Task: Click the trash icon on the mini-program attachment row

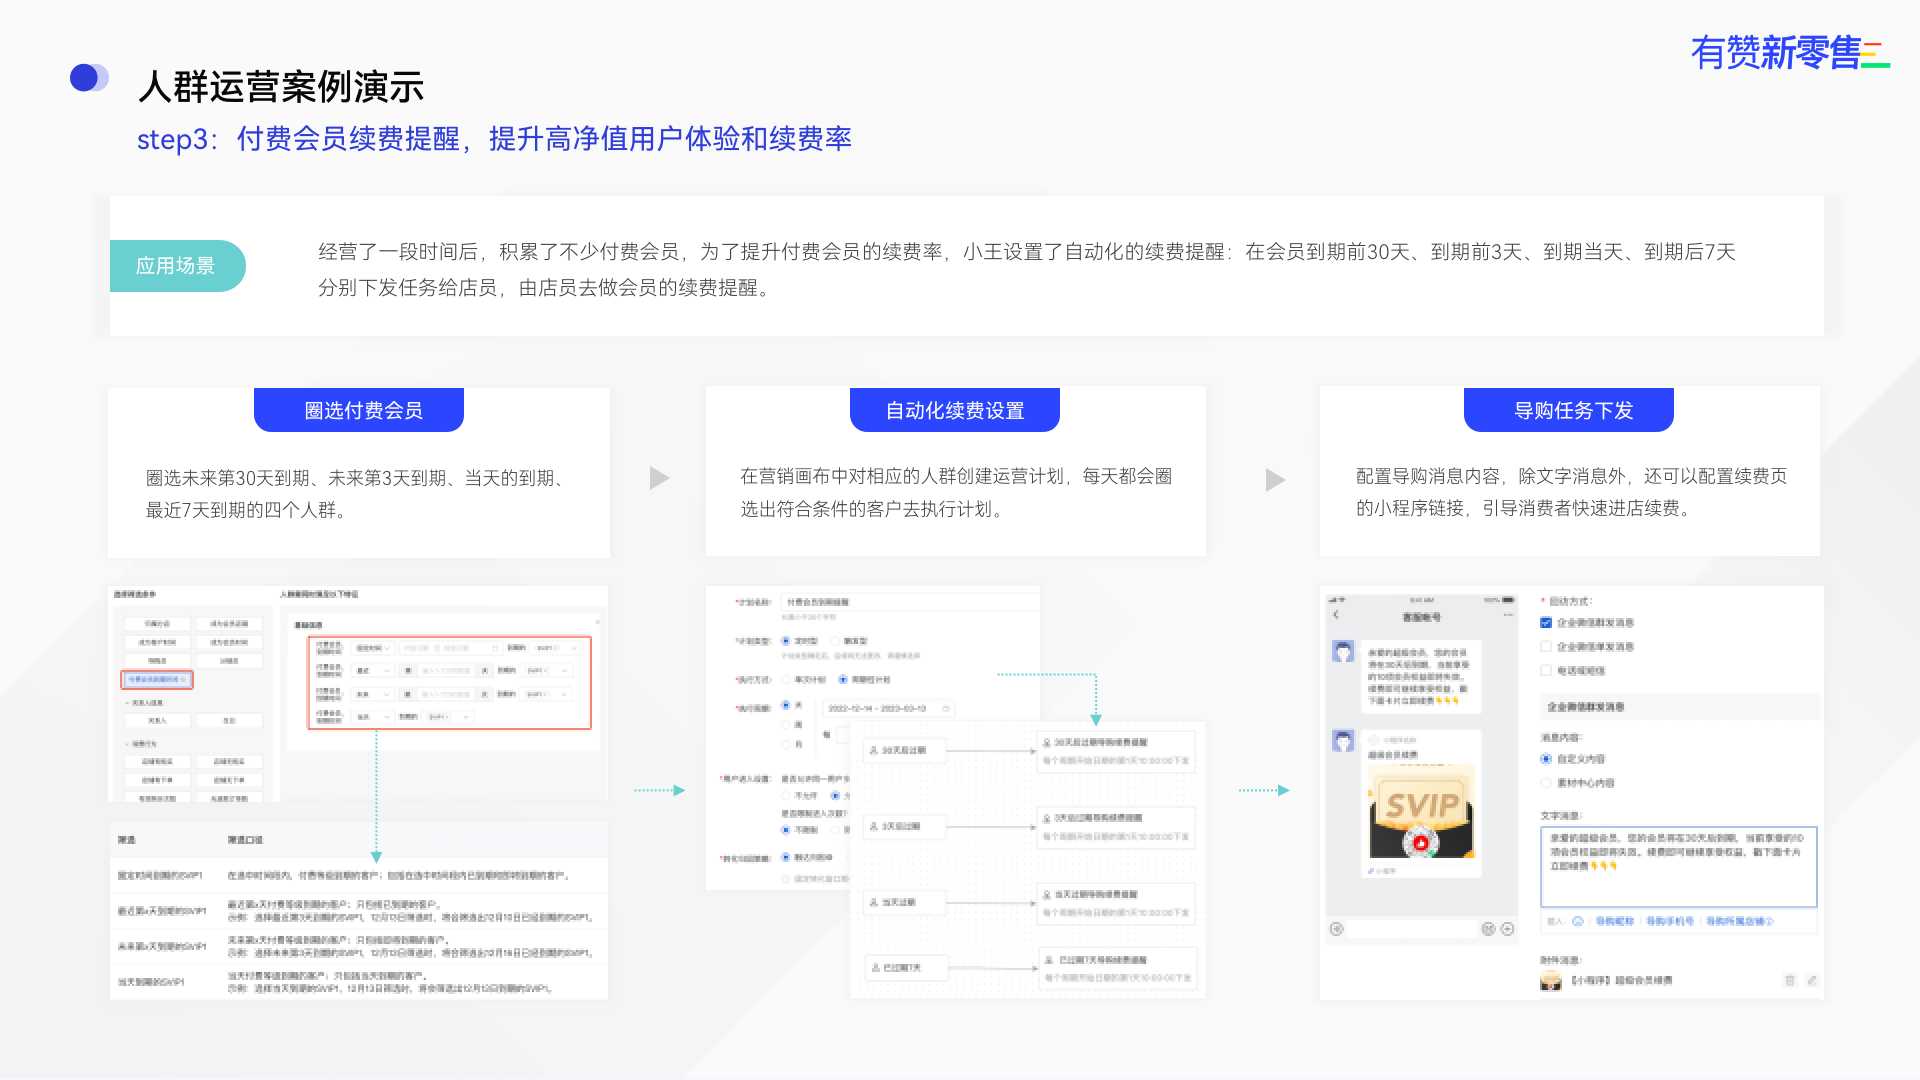Action: click(1790, 980)
